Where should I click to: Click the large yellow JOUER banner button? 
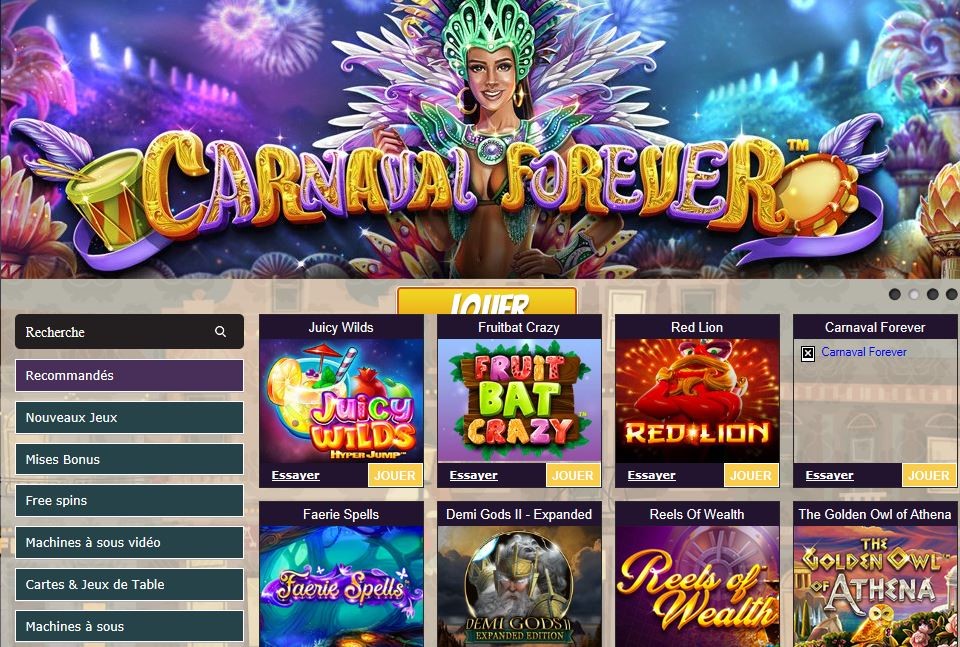coord(487,301)
